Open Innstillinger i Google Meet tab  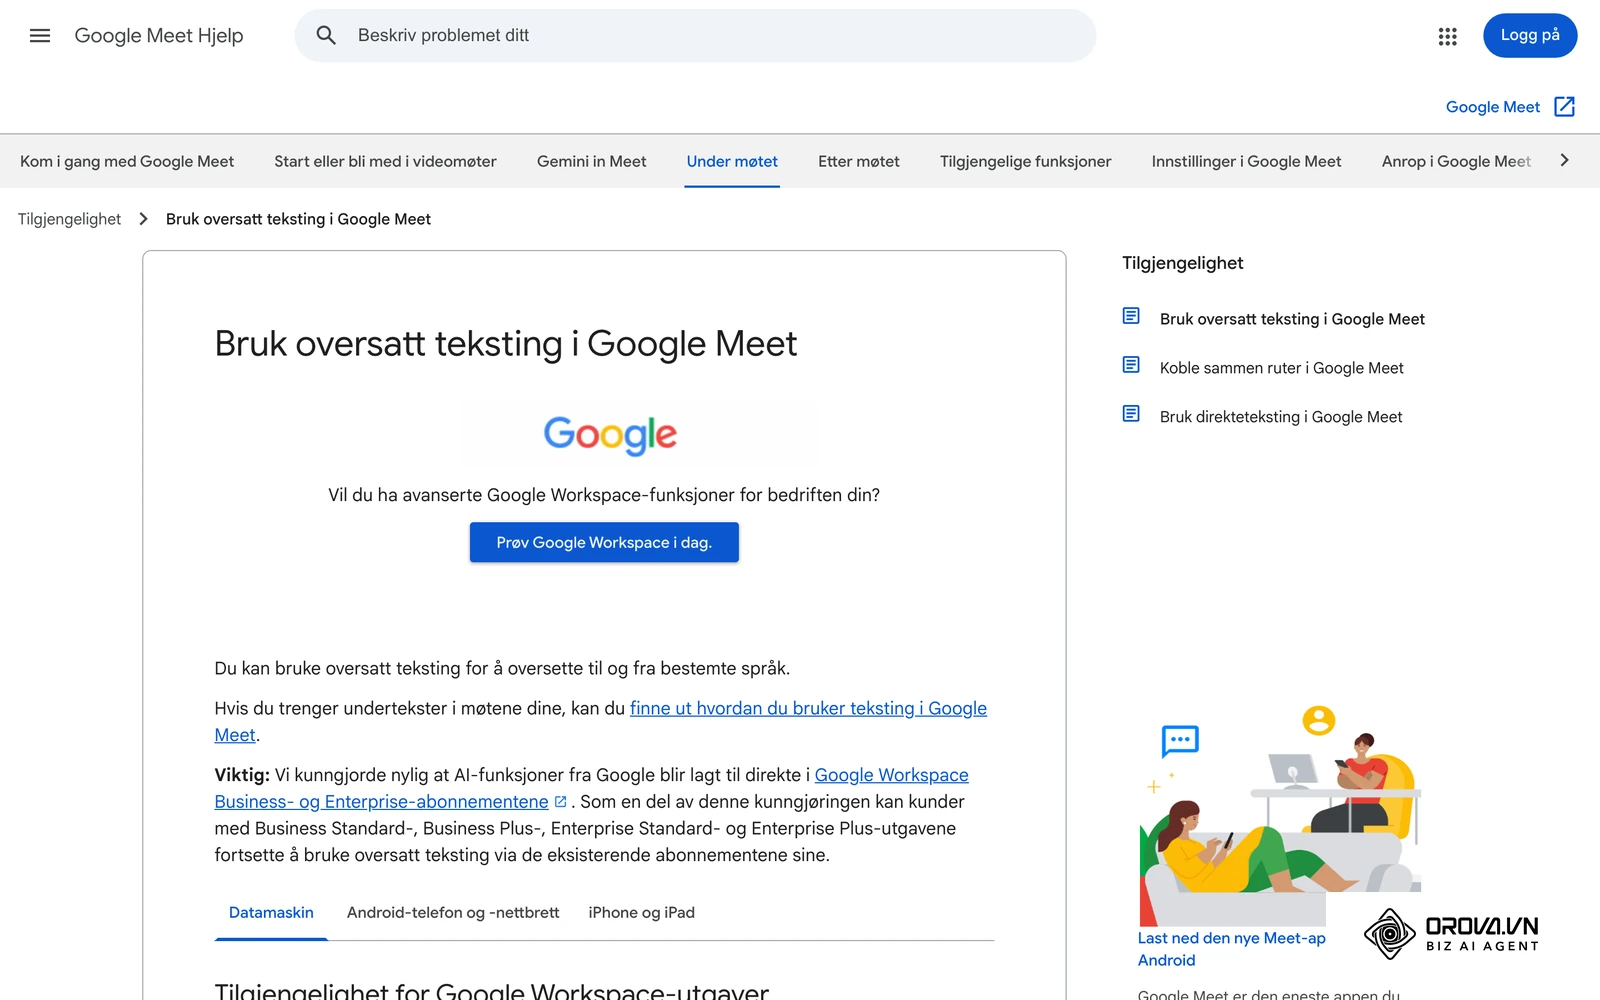[1246, 161]
